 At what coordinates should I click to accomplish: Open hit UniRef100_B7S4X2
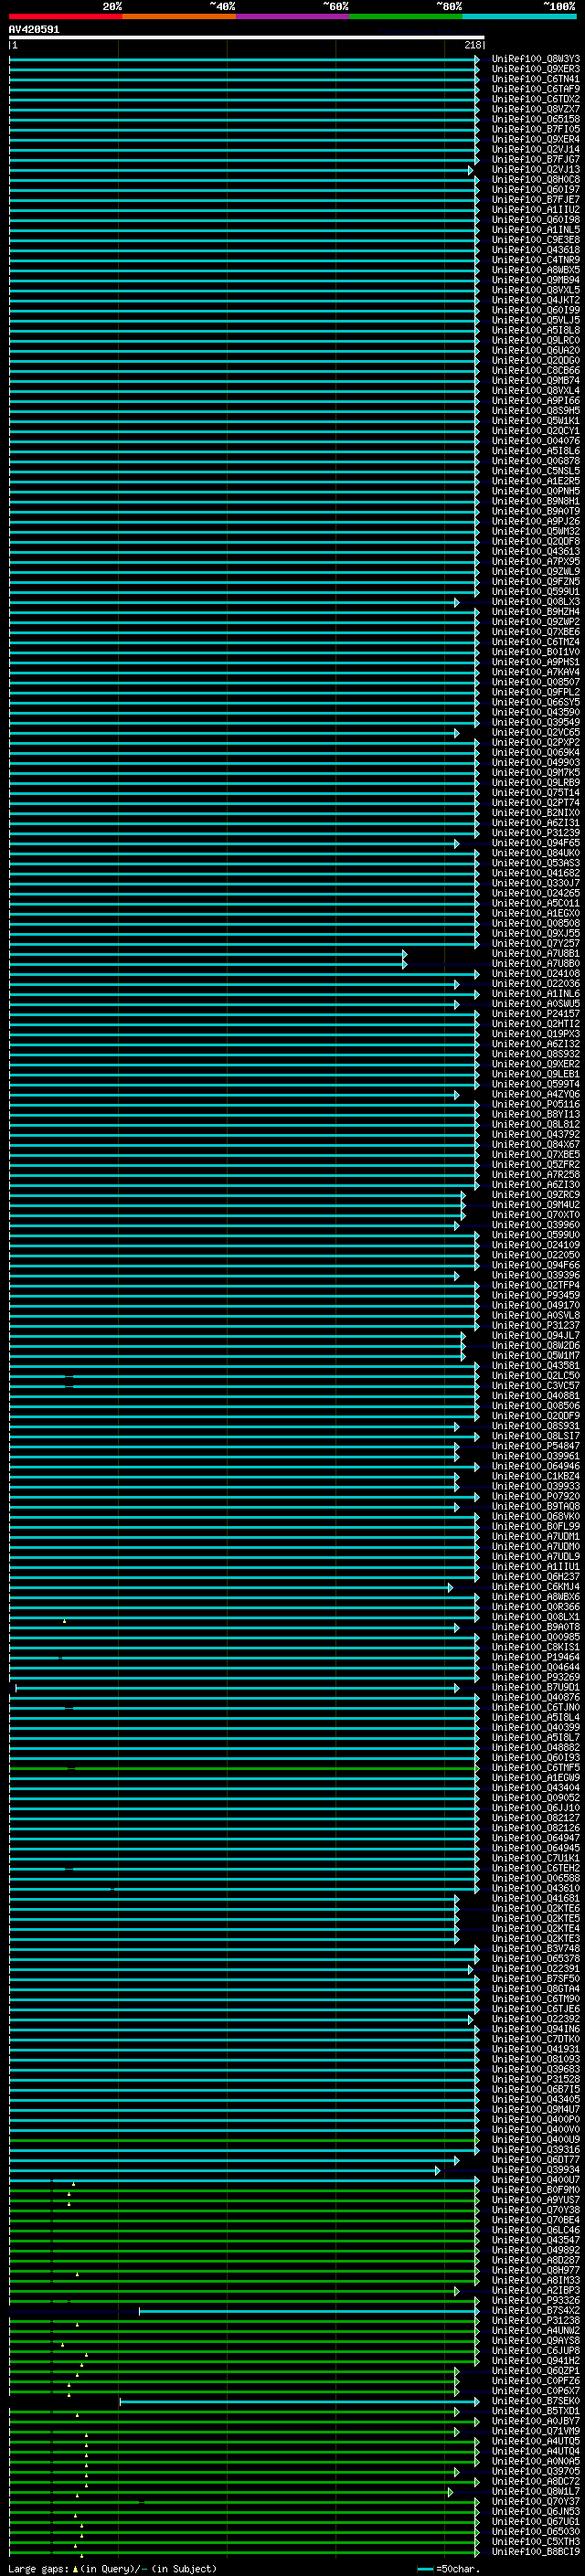(536, 2310)
